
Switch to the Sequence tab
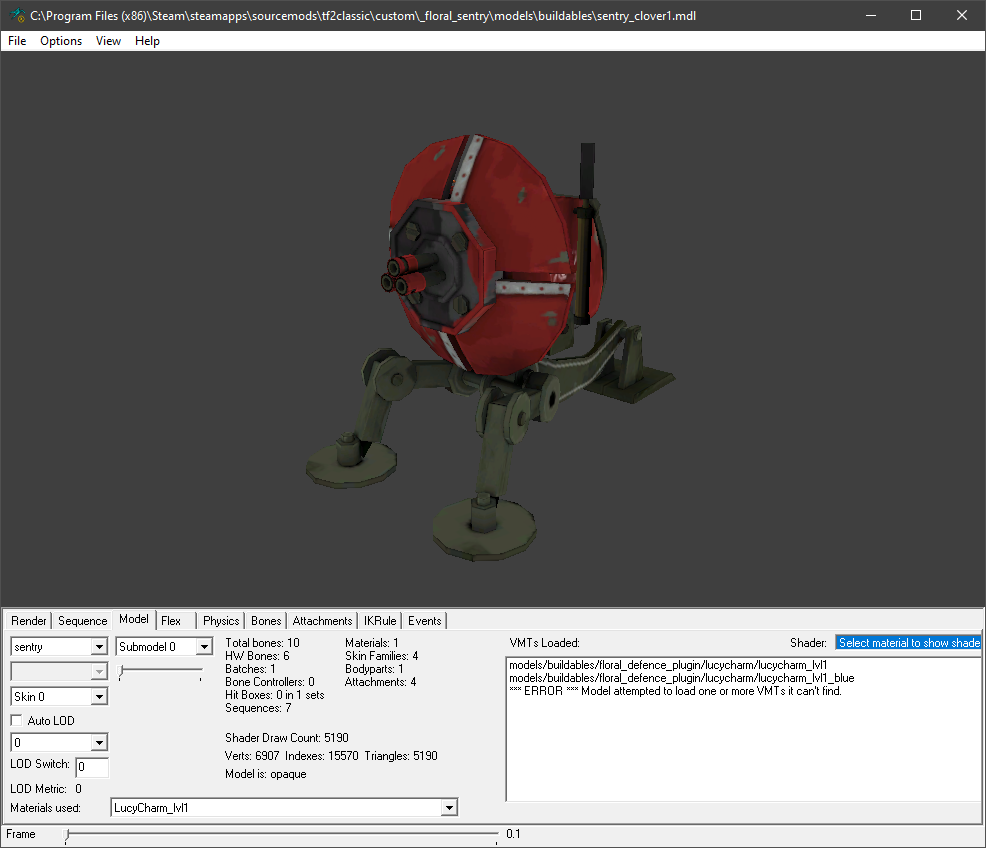(82, 621)
